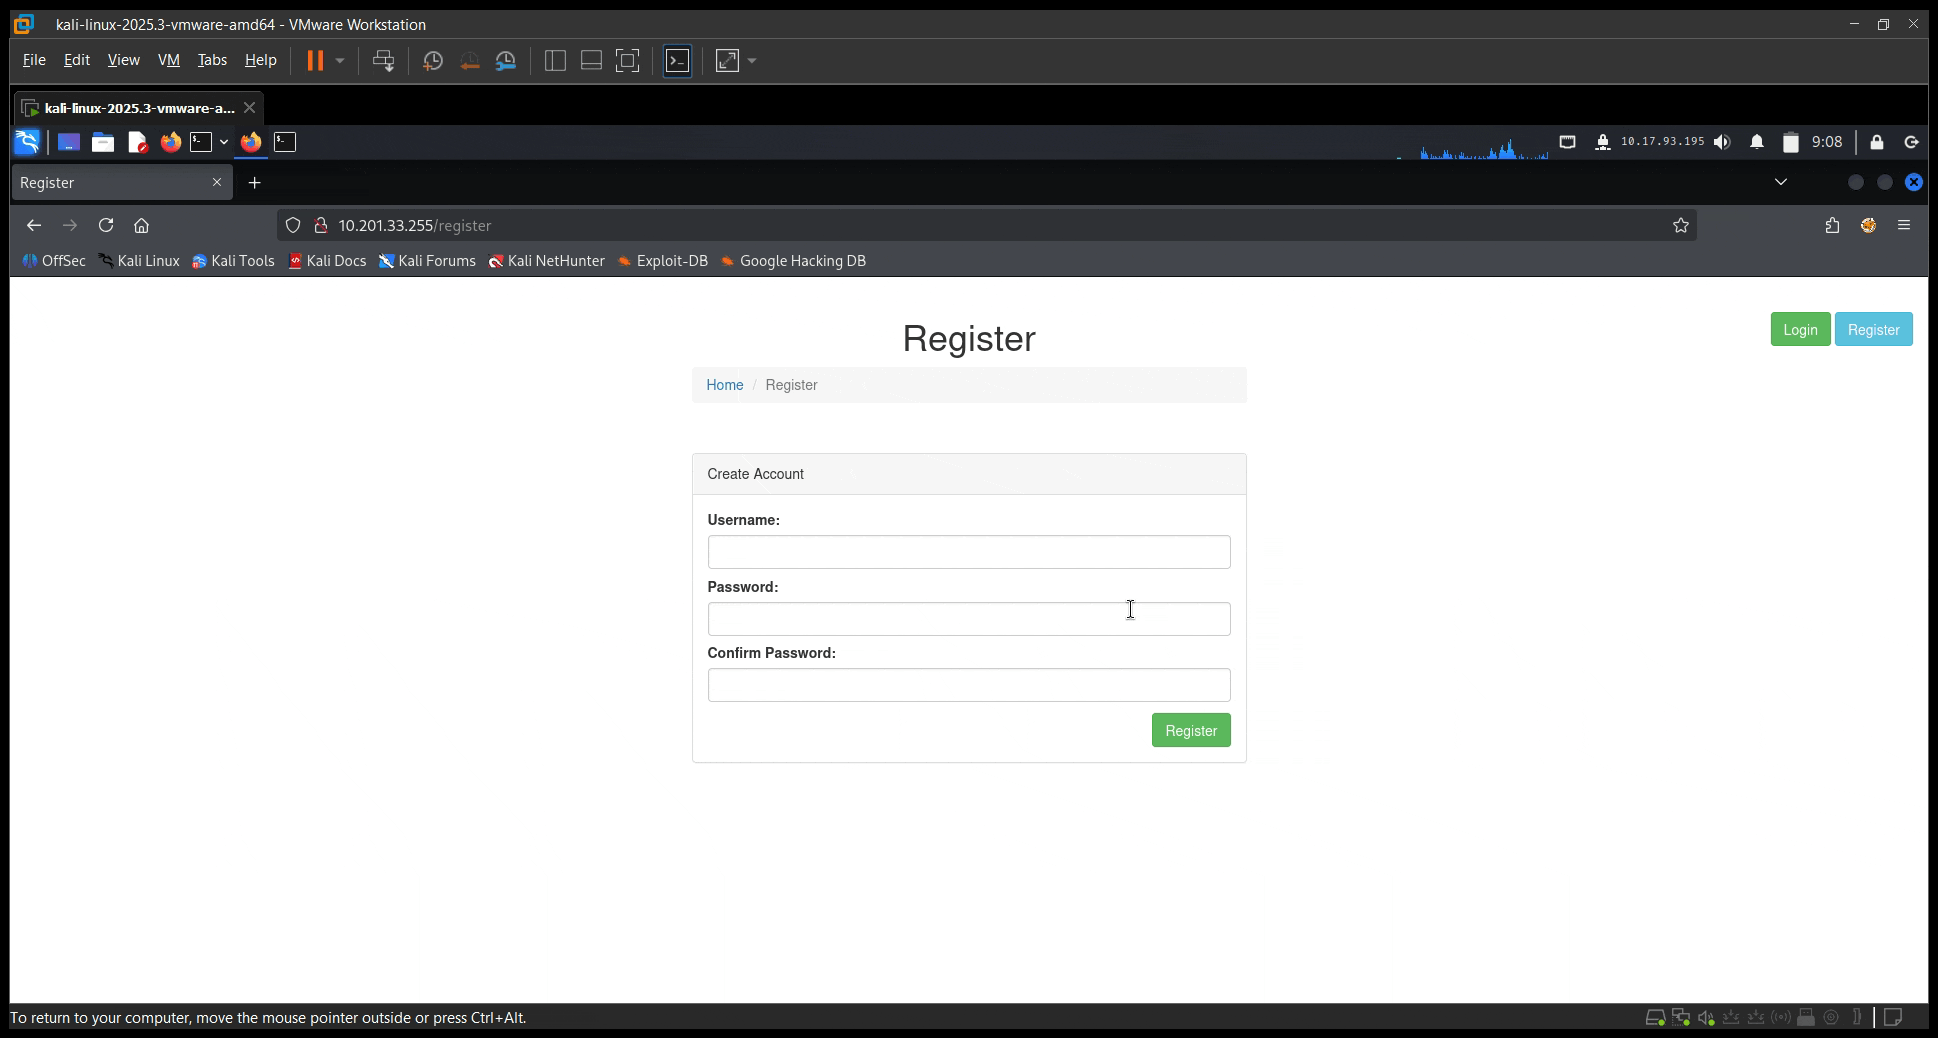Screen dimensions: 1938x1038
Task: Click into the Username input field
Action: pos(968,552)
